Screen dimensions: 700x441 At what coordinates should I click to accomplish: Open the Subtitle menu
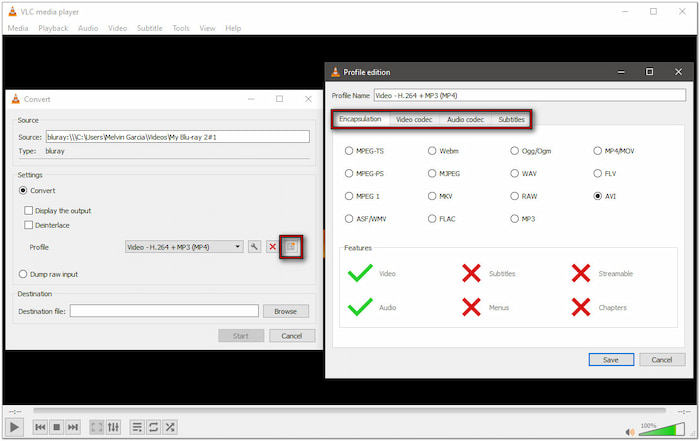pyautogui.click(x=148, y=28)
